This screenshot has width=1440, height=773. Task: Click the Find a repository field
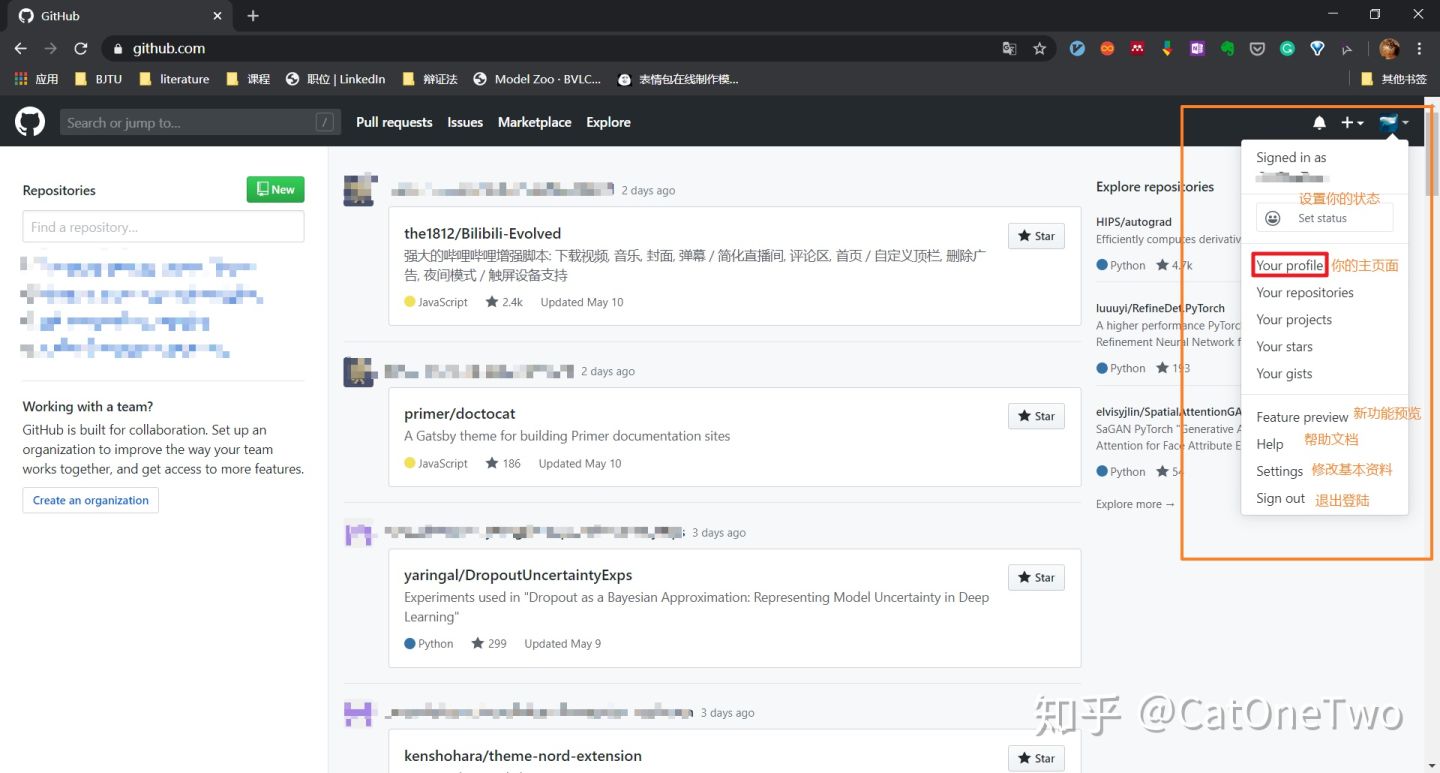click(x=163, y=227)
